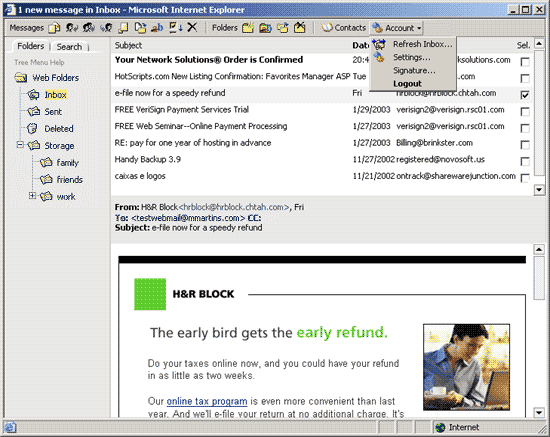Click message list scroll down arrow

[539, 190]
